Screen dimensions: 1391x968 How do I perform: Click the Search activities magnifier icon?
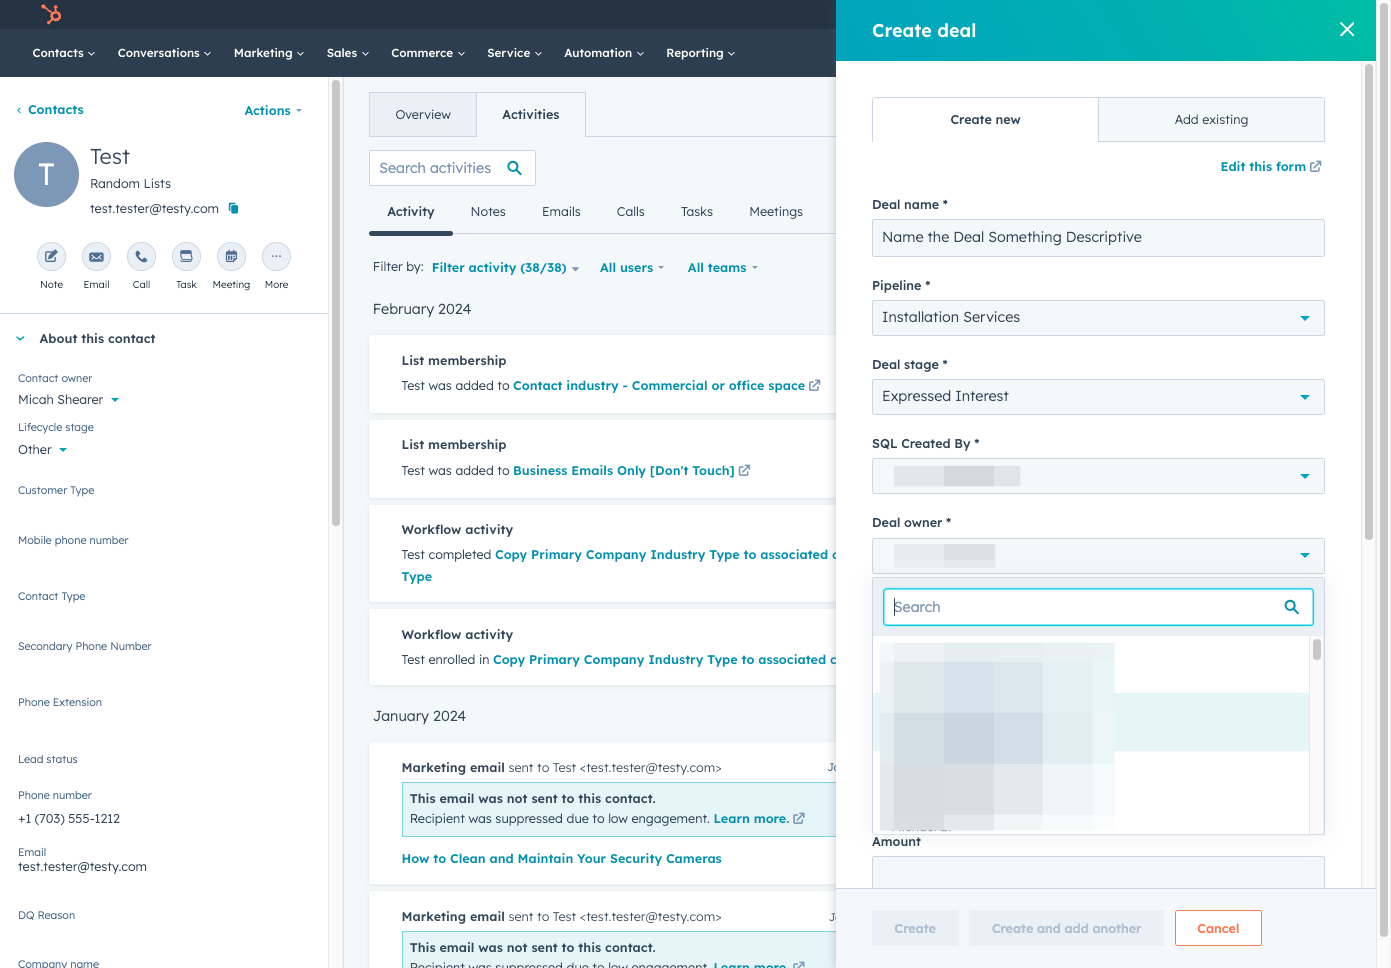point(514,168)
